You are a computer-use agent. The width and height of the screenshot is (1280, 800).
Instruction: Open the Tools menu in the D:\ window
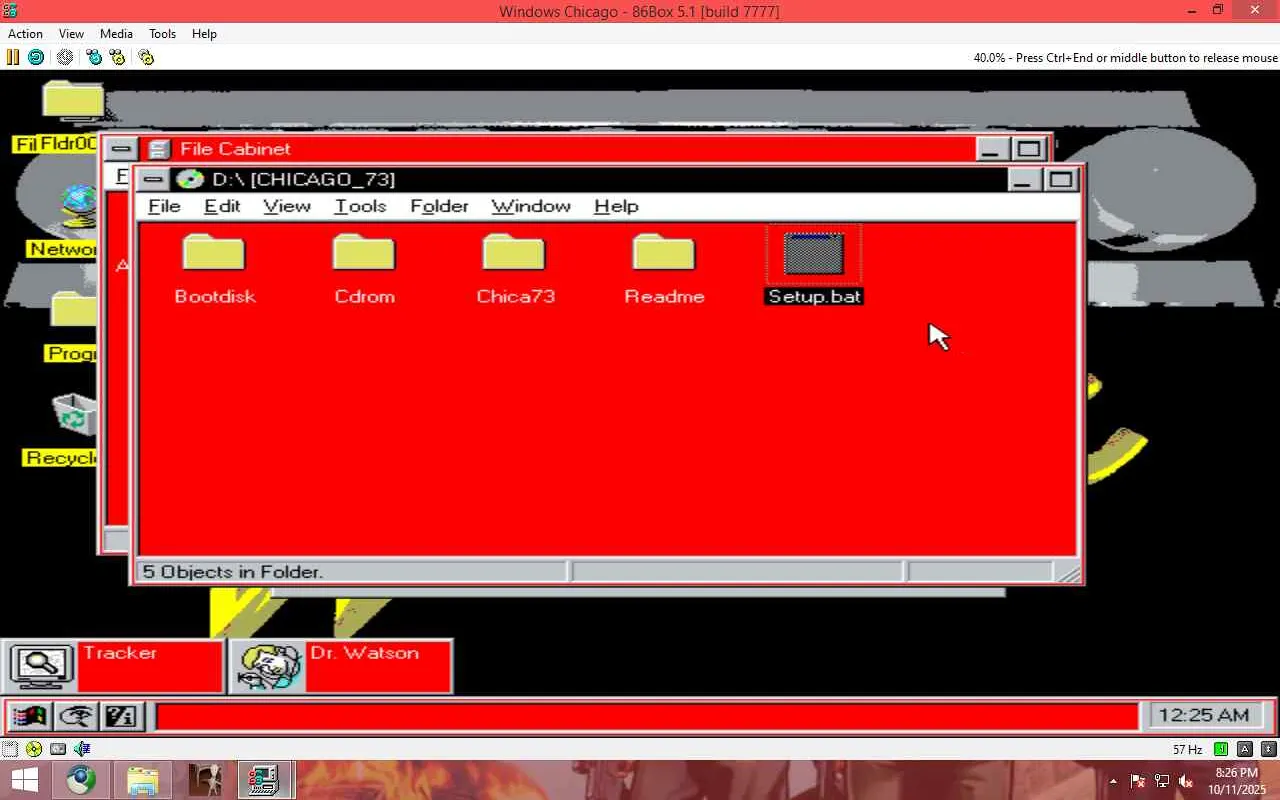click(x=360, y=206)
